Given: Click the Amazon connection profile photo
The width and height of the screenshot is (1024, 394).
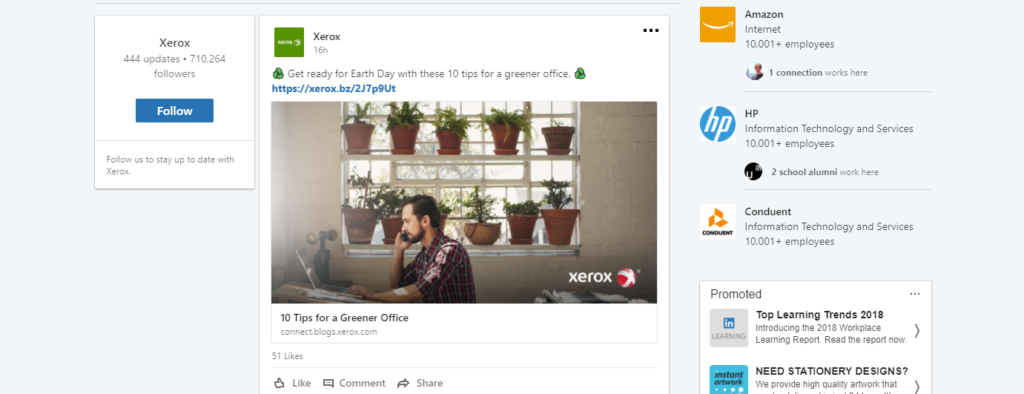Looking at the screenshot, I should [754, 72].
